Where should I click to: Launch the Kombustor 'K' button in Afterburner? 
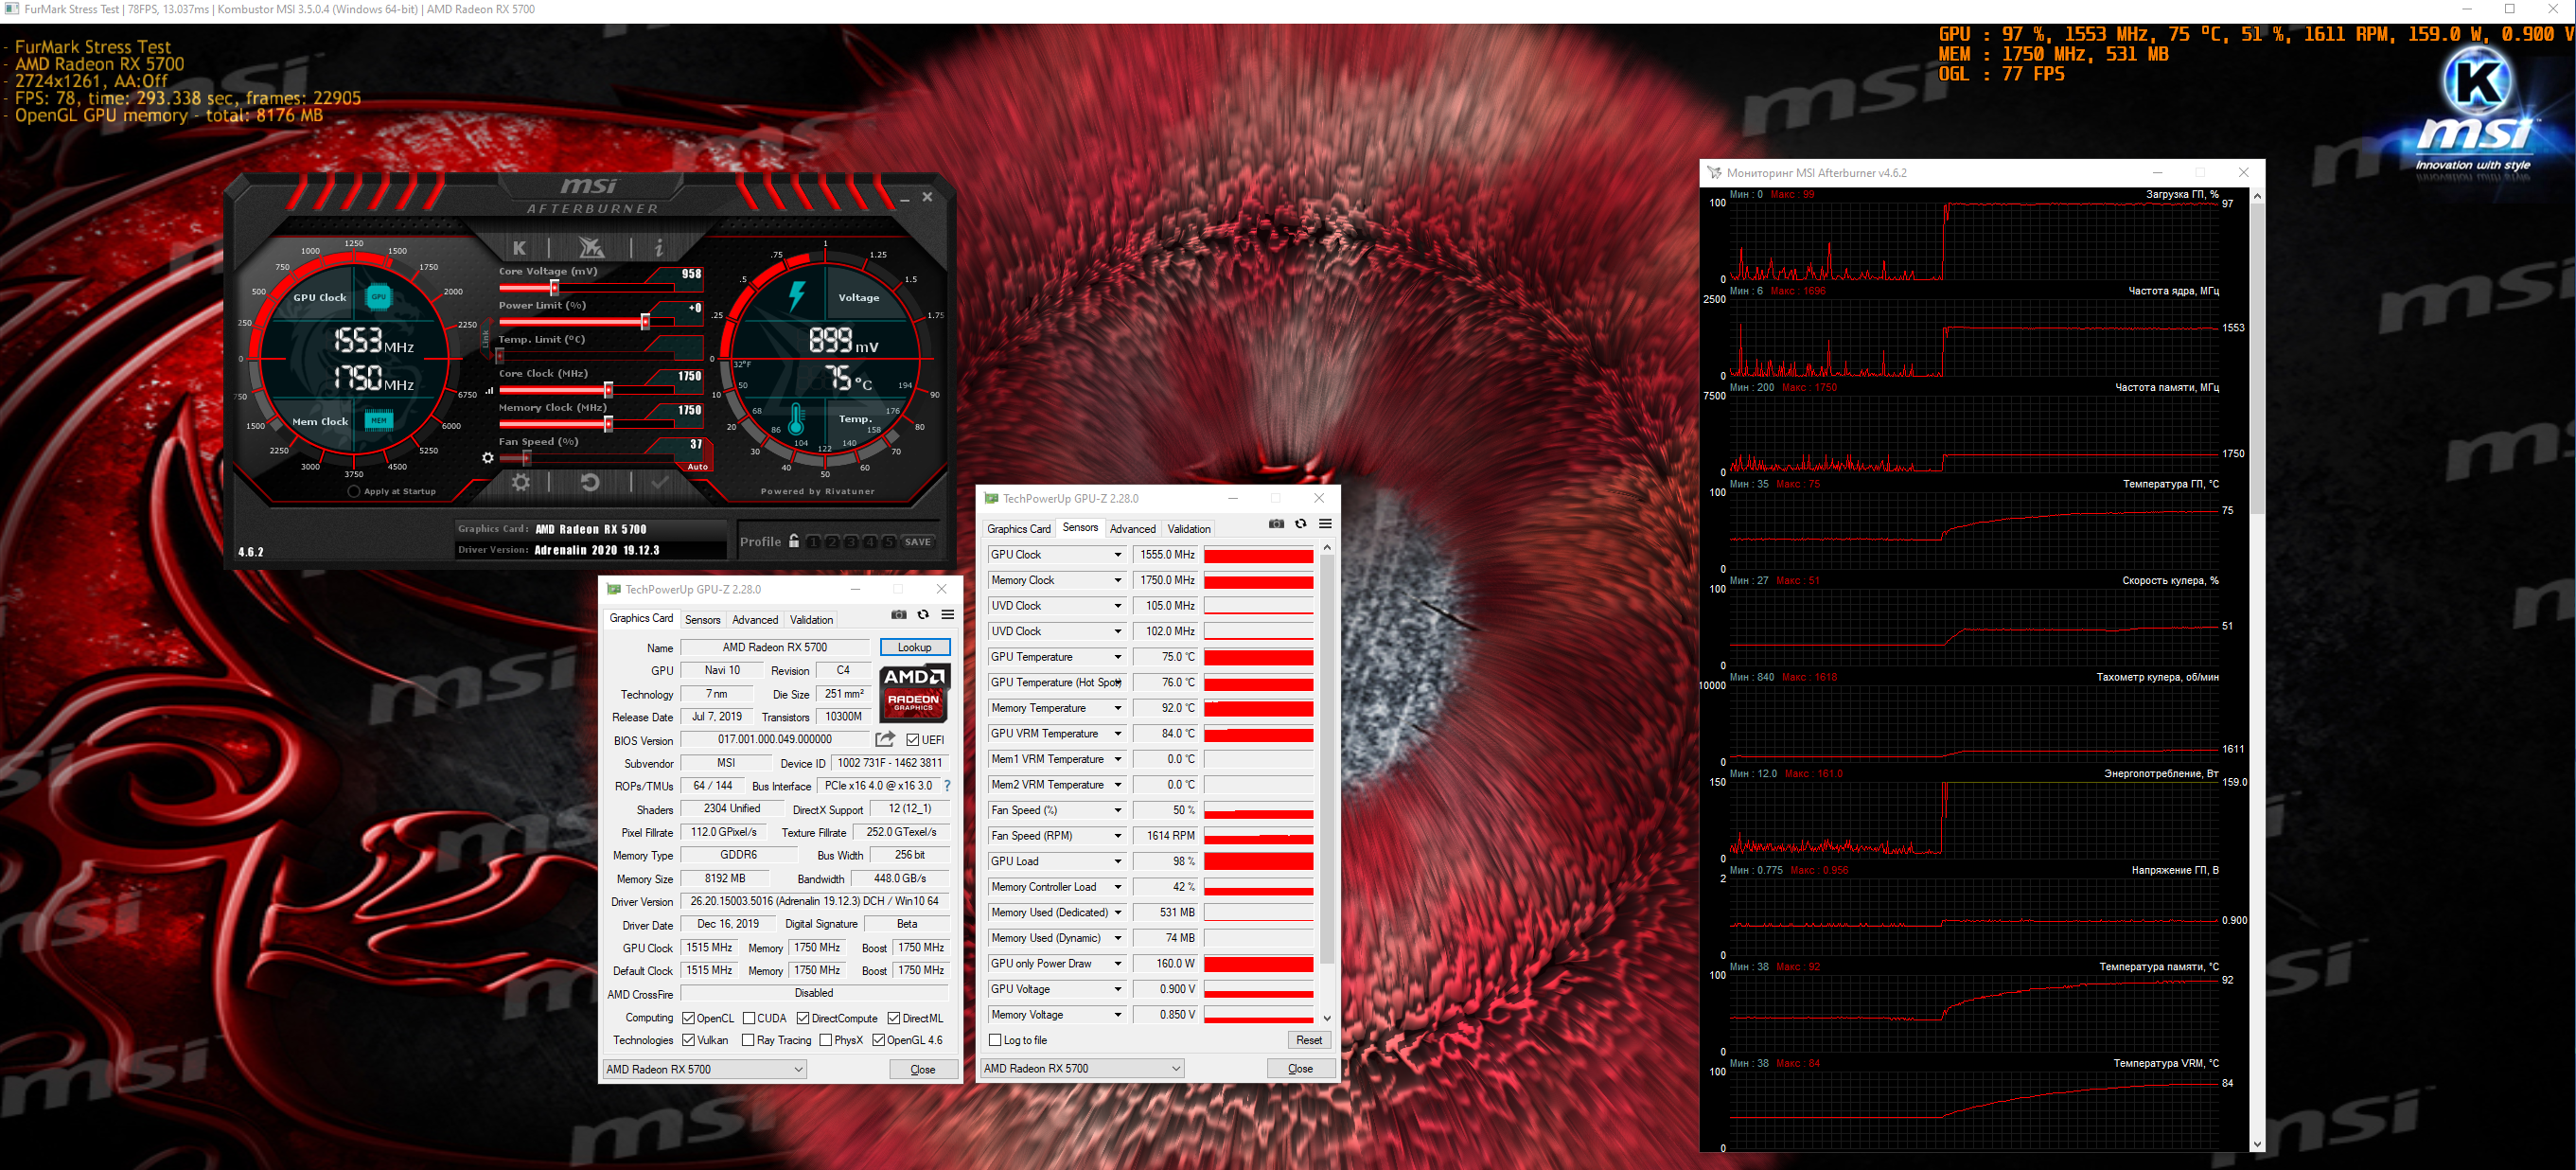(x=519, y=247)
